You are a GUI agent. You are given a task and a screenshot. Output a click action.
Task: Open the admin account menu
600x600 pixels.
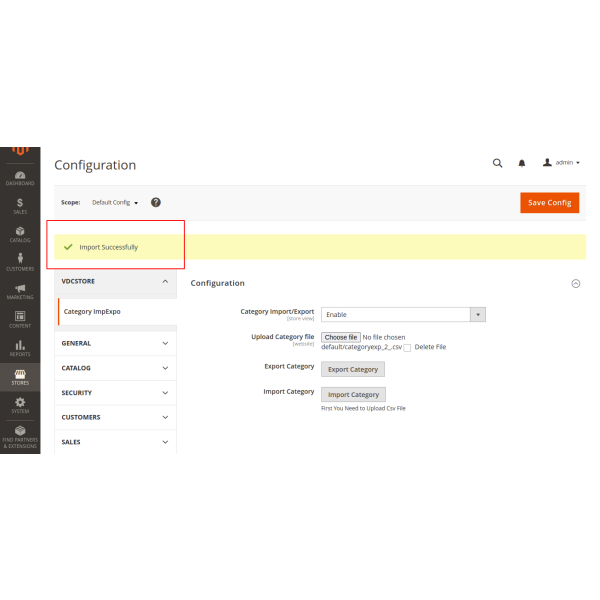561,163
